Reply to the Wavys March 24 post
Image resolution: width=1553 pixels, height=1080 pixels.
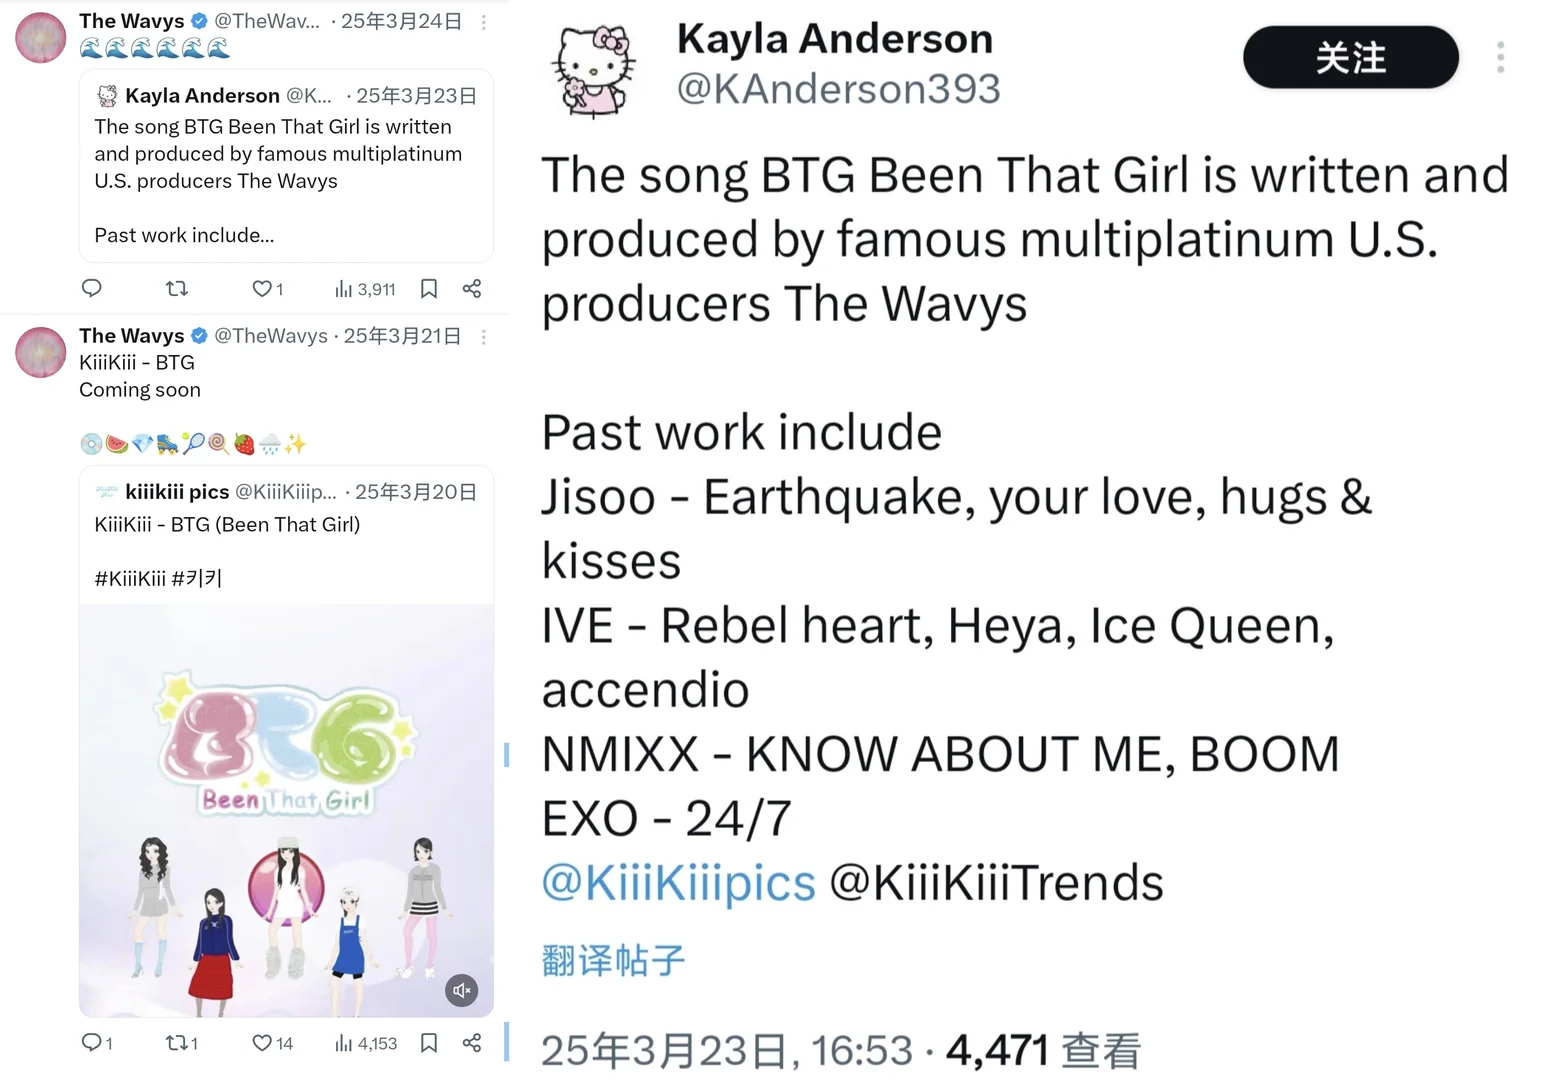pyautogui.click(x=92, y=289)
